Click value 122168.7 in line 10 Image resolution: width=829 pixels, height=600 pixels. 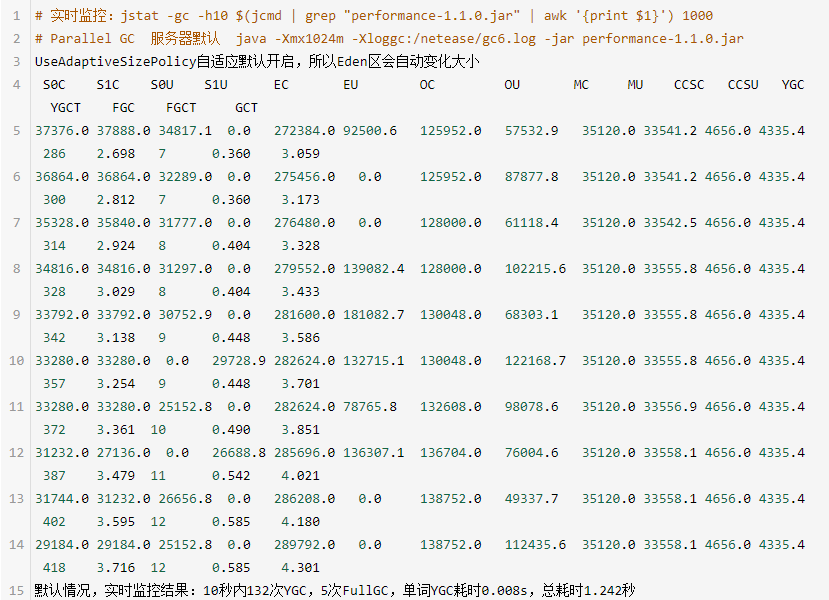tap(535, 361)
